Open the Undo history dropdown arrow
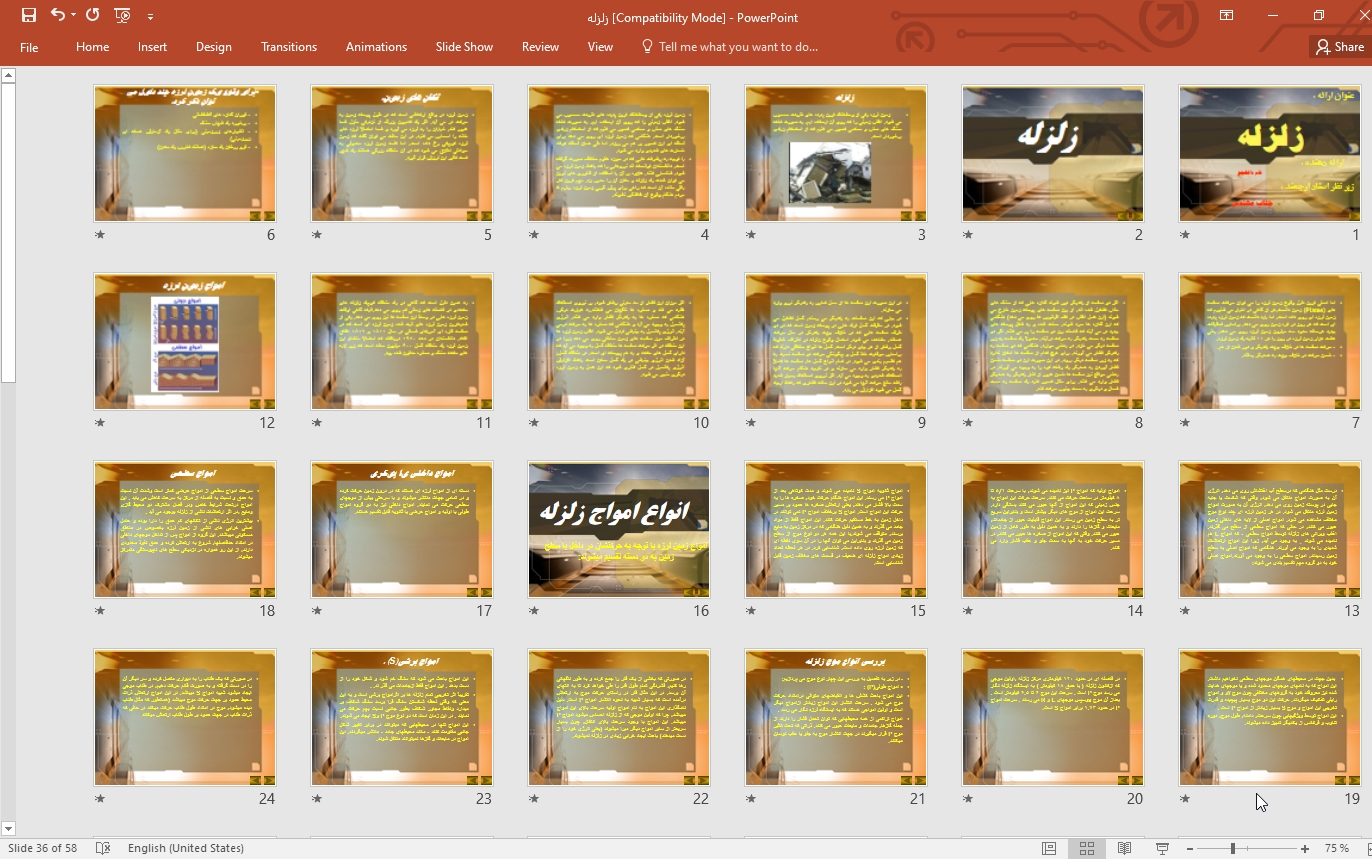The height and width of the screenshot is (859, 1372). click(74, 16)
